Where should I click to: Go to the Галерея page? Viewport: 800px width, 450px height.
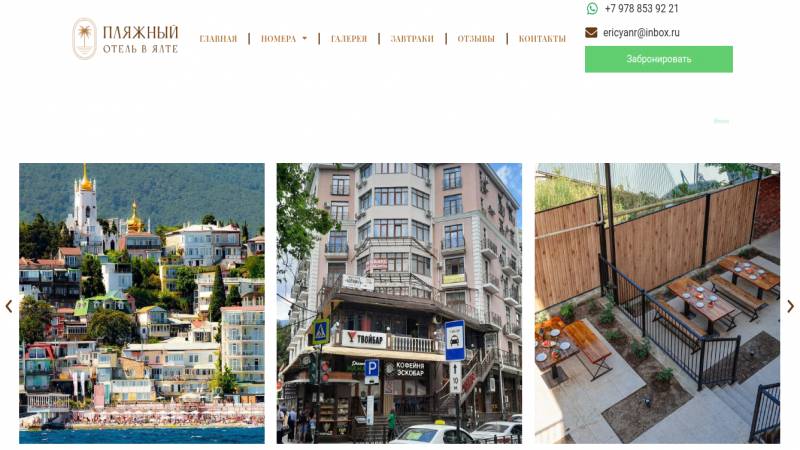pyautogui.click(x=349, y=39)
